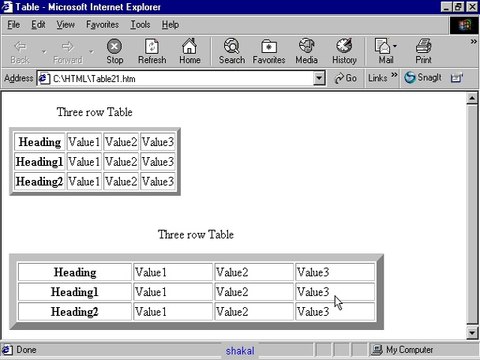The image size is (480, 360).
Task: Click the page icon in address bar
Action: (43, 79)
